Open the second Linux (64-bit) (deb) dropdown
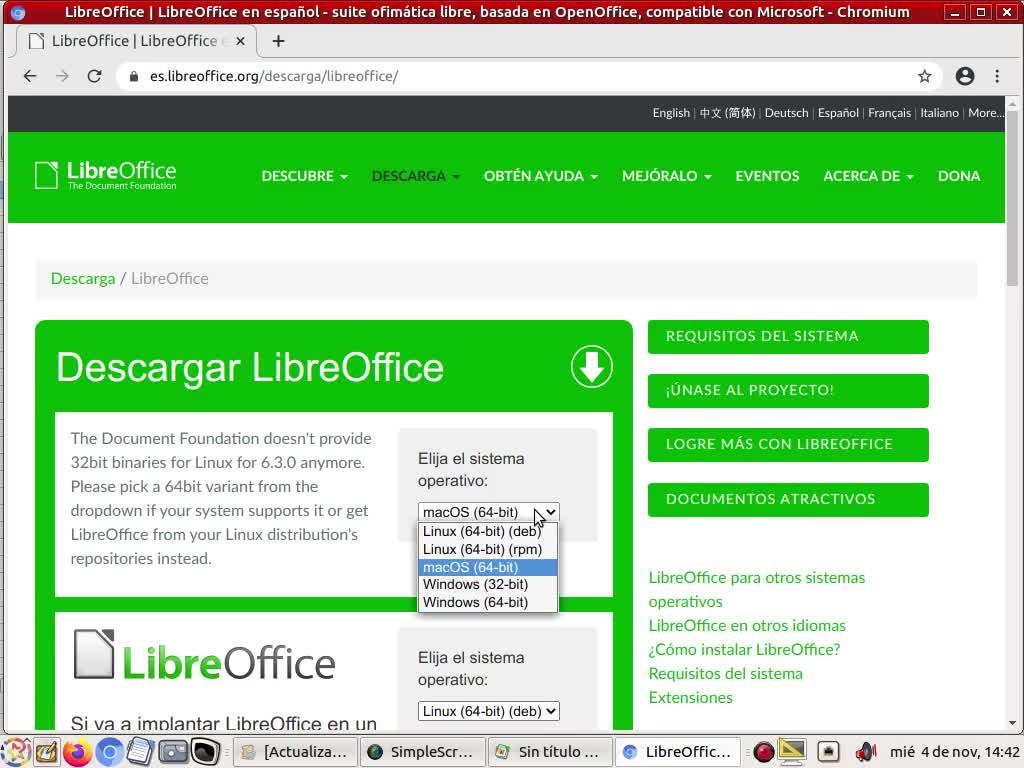This screenshot has width=1024, height=768. [x=488, y=711]
